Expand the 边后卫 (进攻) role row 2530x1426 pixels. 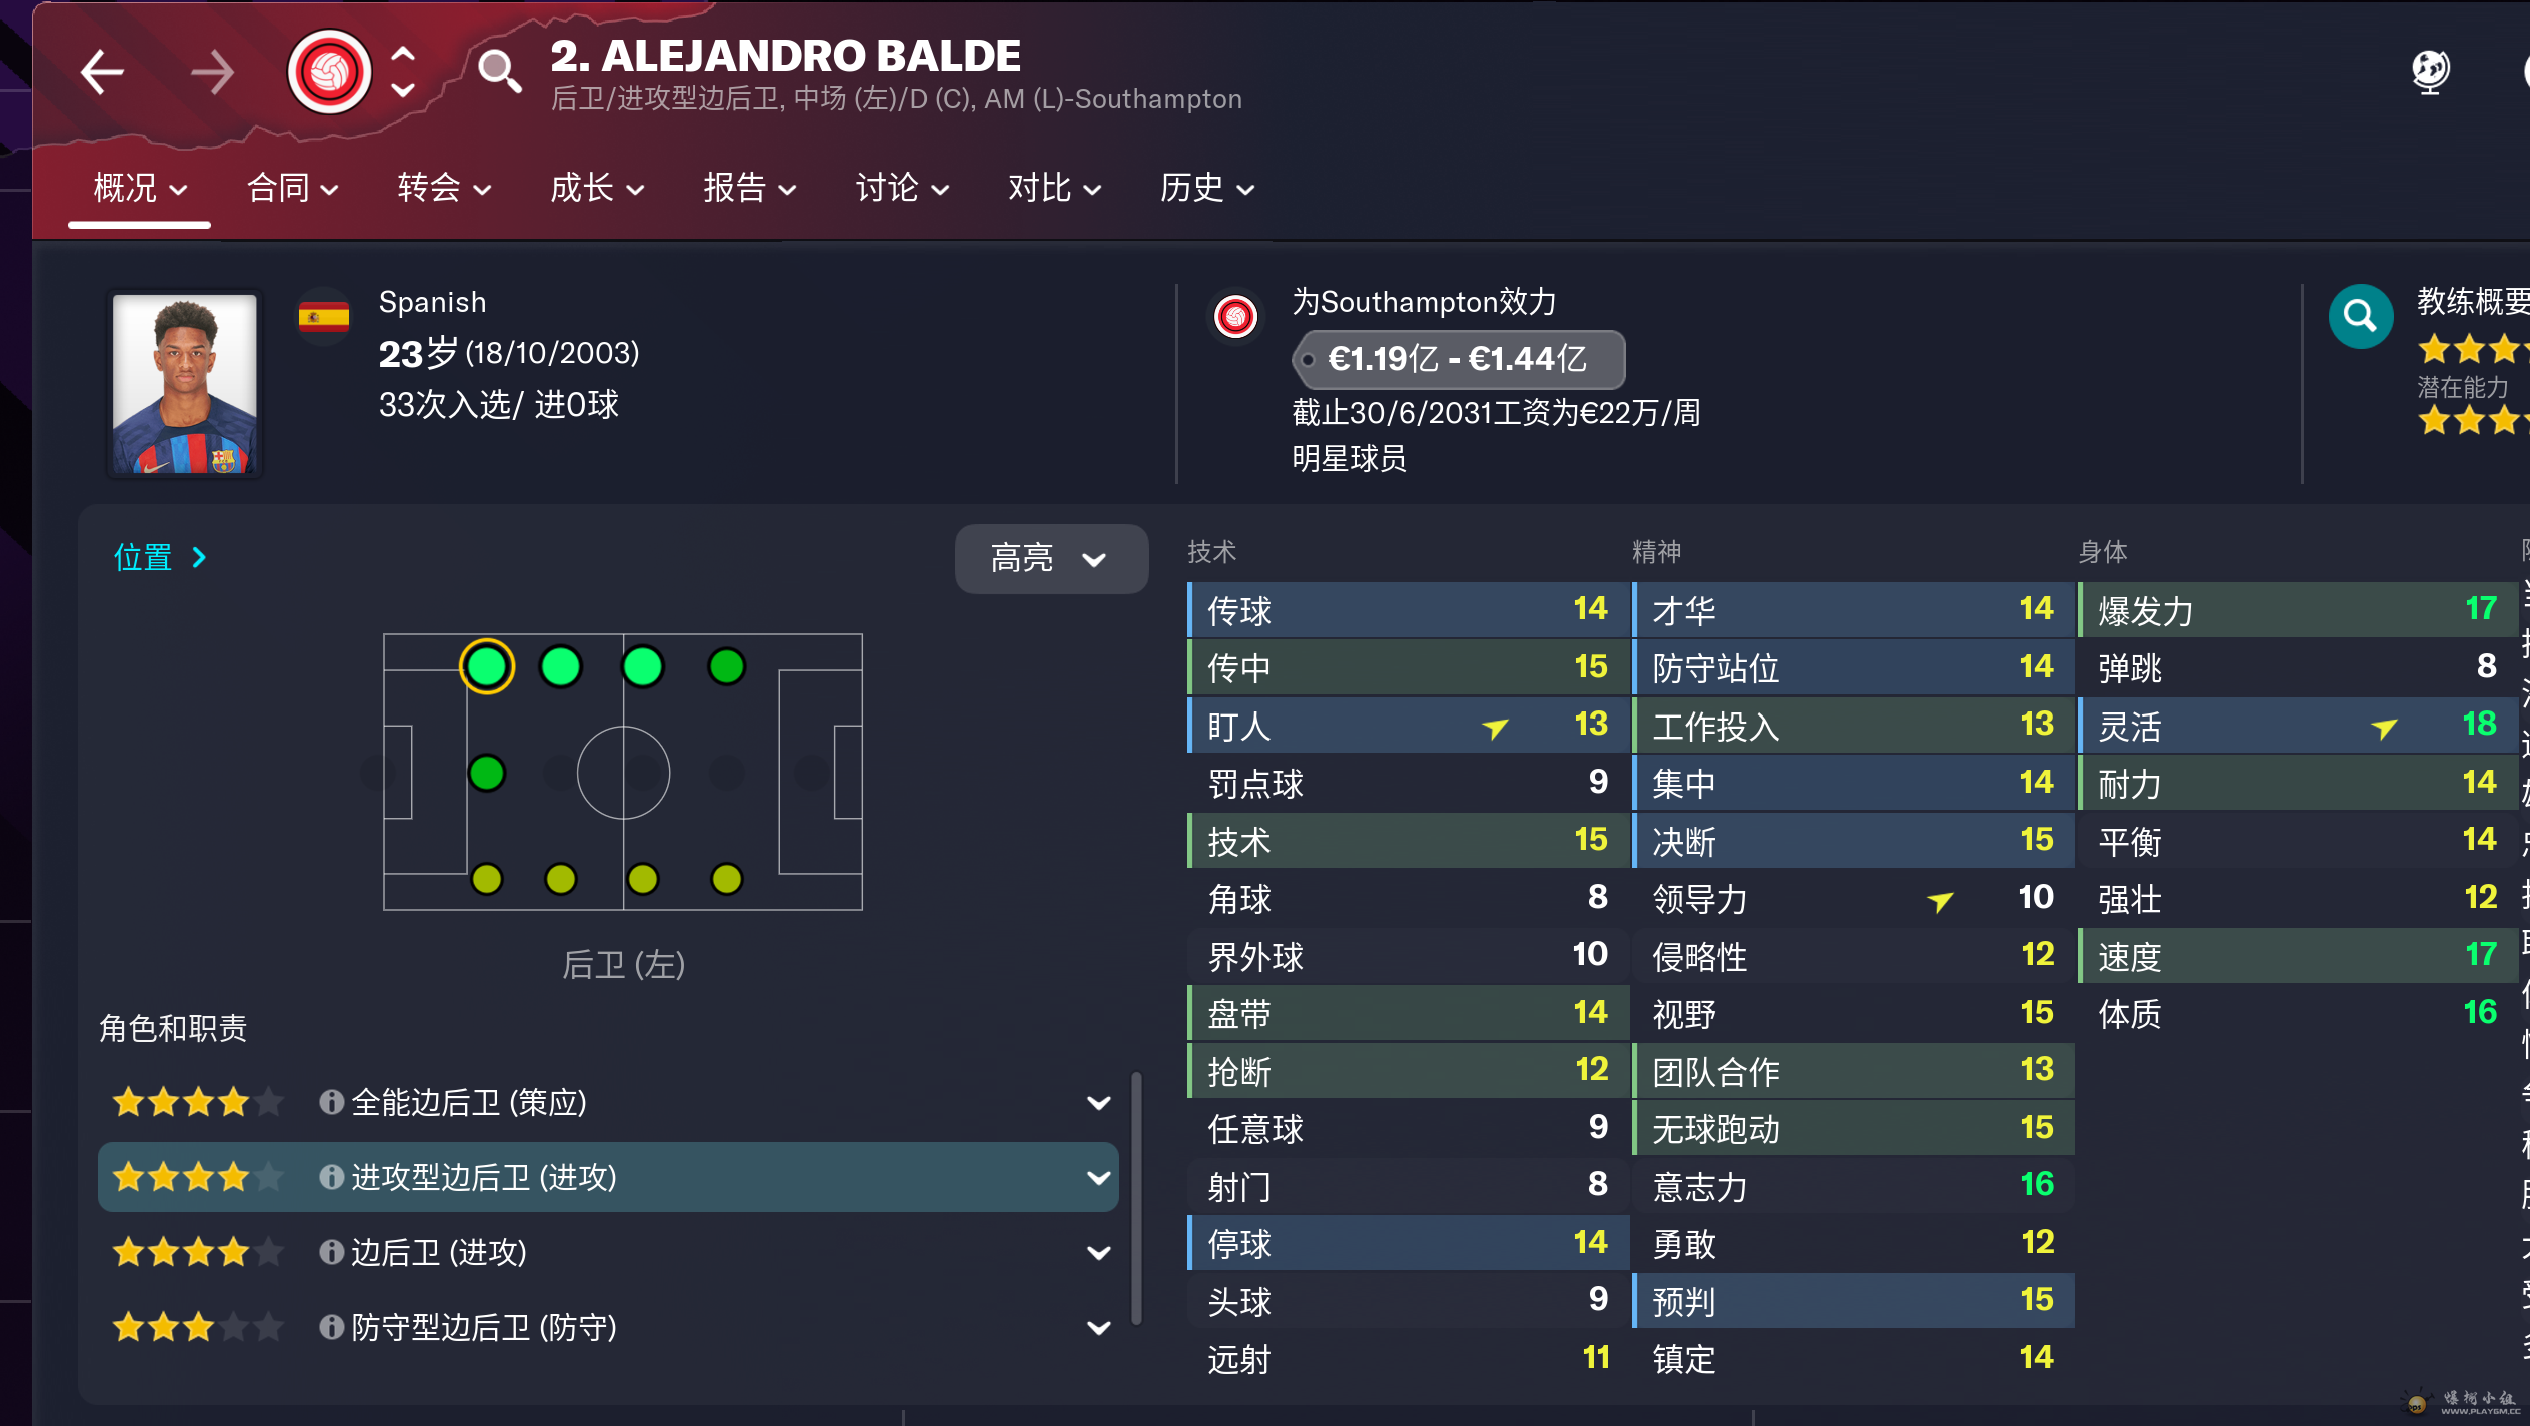pos(1098,1253)
